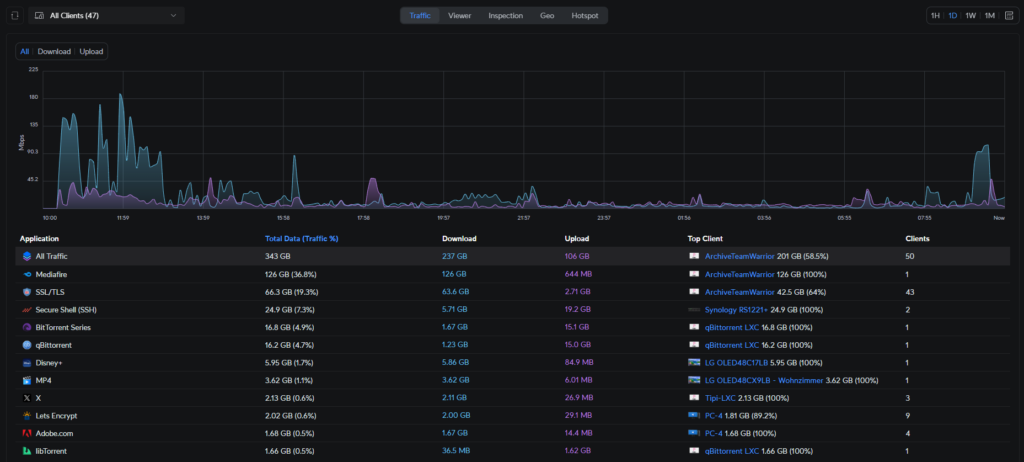Click the Disney+ application icon
1024x462 pixels.
[x=27, y=363]
